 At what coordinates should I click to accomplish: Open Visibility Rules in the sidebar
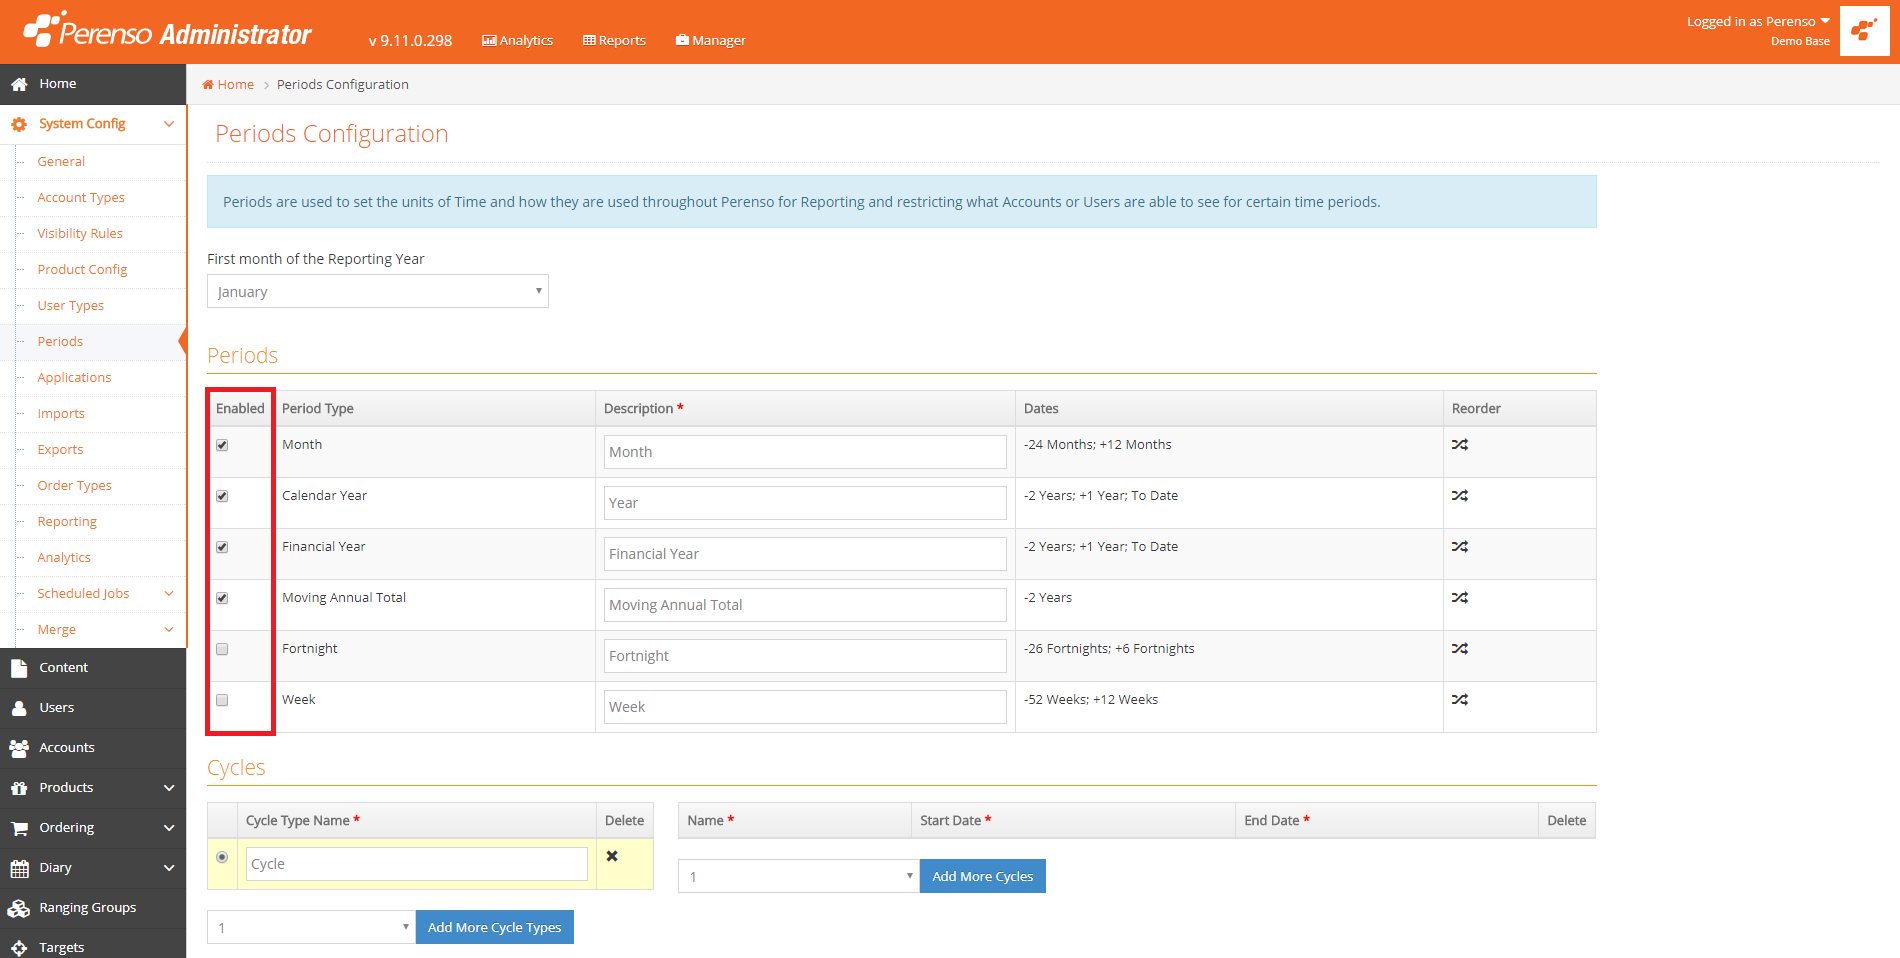80,234
